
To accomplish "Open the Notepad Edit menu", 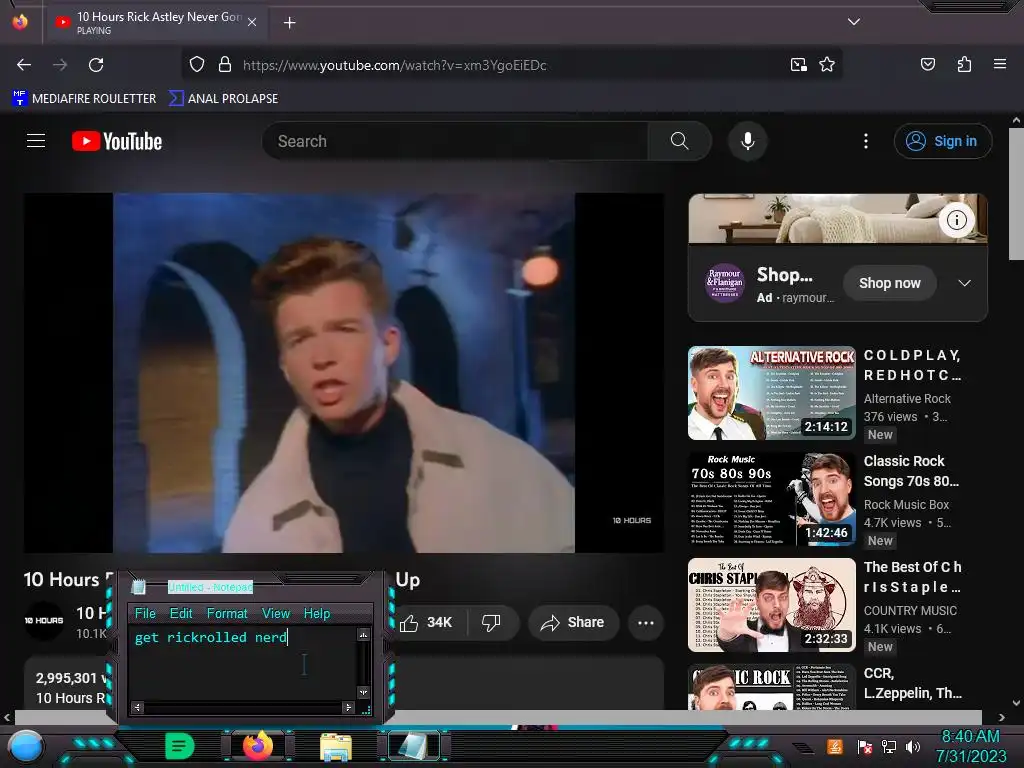I will coord(181,613).
